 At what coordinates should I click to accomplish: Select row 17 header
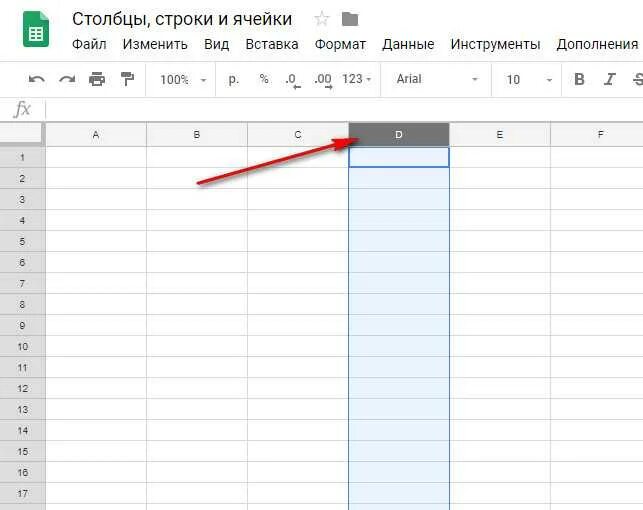tap(23, 494)
